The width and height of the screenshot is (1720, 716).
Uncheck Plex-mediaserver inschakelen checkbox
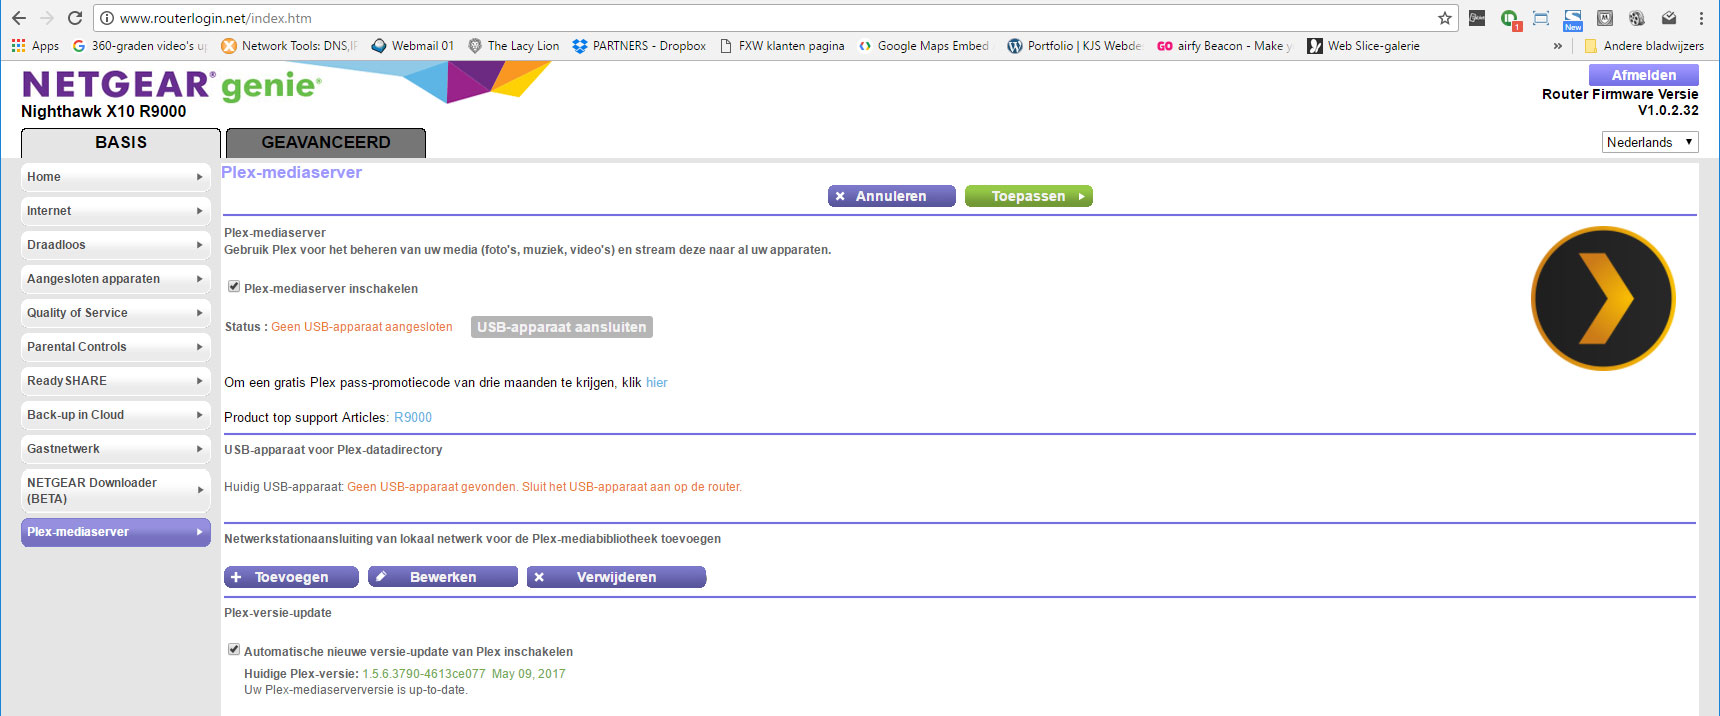234,287
